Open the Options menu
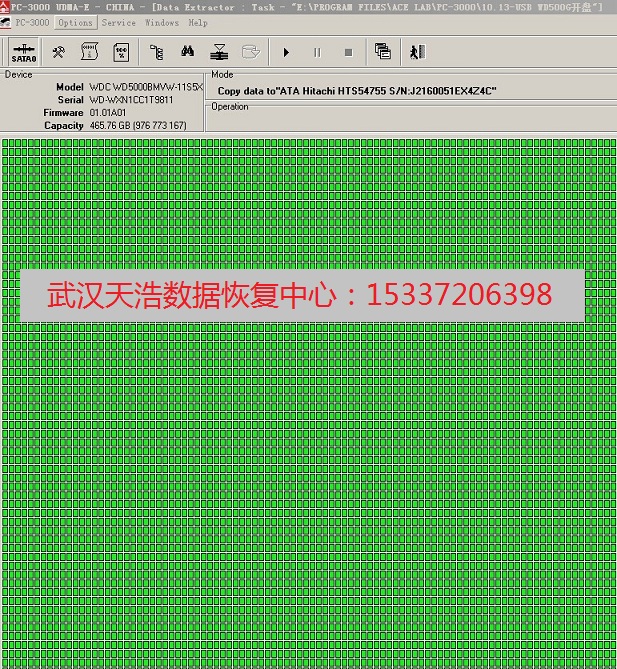Viewport: 617px width, 669px height. pyautogui.click(x=75, y=23)
